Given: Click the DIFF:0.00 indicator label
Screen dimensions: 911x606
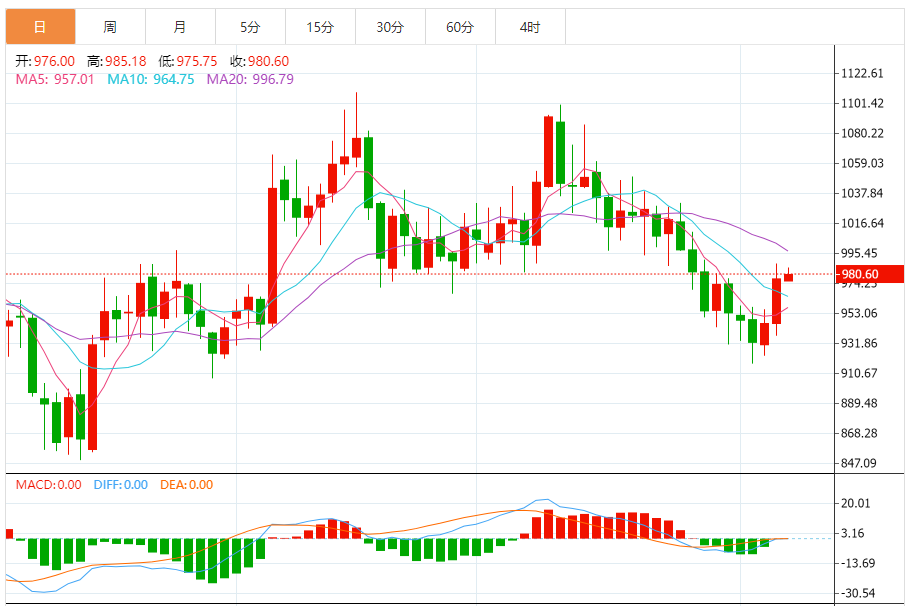Looking at the screenshot, I should coord(121,485).
